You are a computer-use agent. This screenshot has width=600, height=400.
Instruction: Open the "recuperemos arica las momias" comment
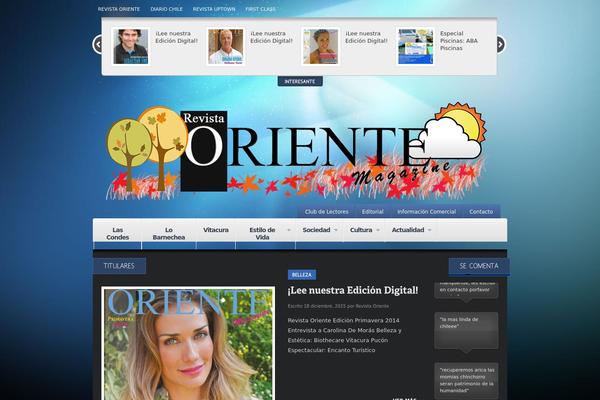tap(466, 380)
